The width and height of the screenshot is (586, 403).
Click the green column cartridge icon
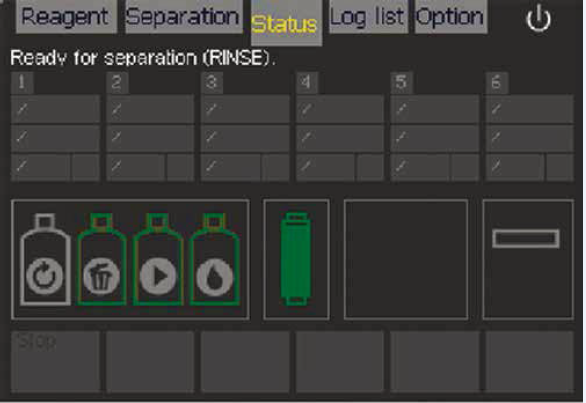296,259
